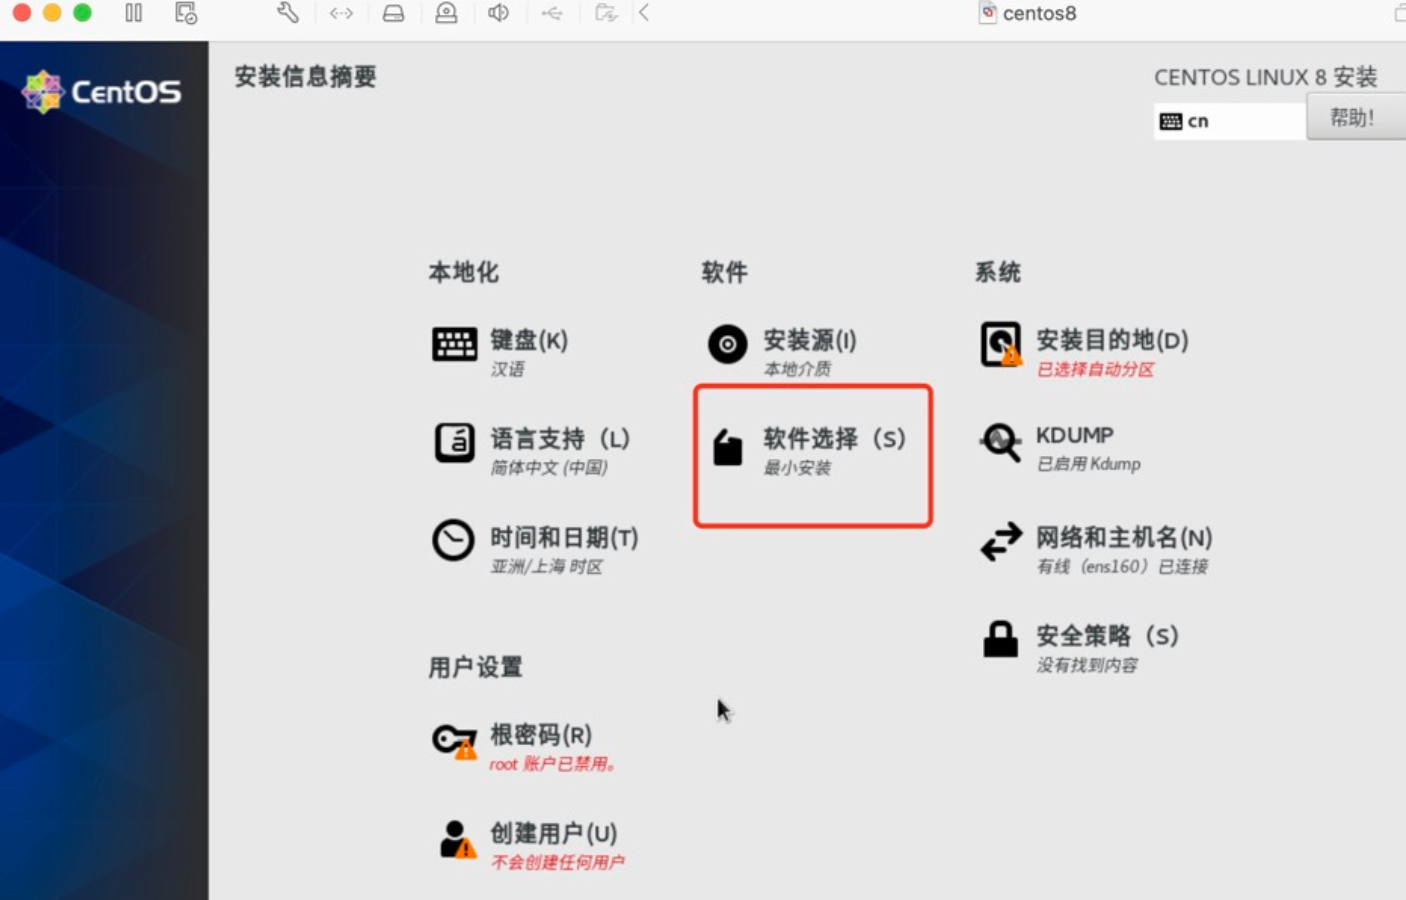The width and height of the screenshot is (1406, 900).
Task: Click the 语言支持 language icon
Action: tap(454, 442)
